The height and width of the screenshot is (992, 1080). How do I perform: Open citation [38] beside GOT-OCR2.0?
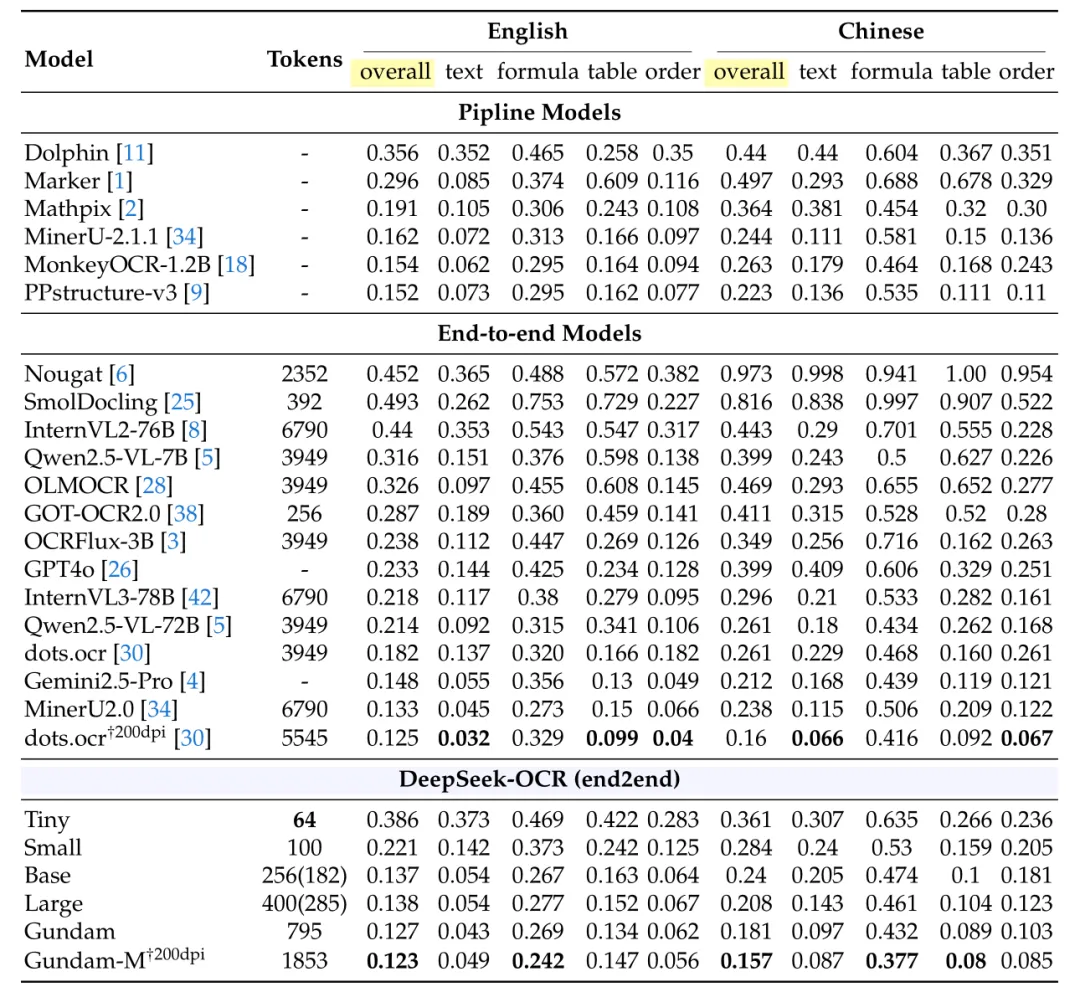click(185, 513)
